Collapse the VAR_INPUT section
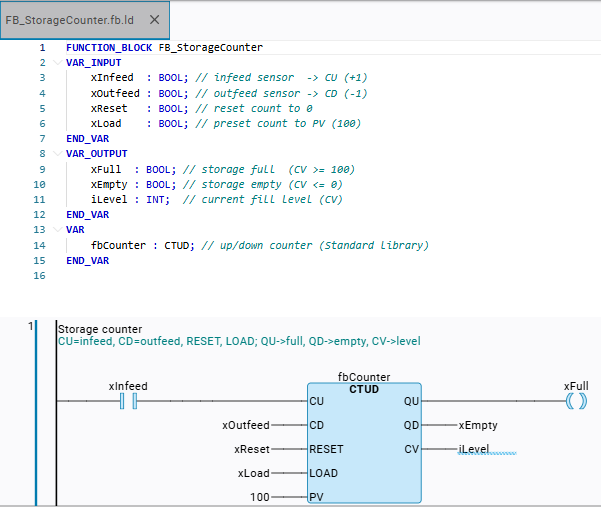The width and height of the screenshot is (601, 507). point(57,62)
